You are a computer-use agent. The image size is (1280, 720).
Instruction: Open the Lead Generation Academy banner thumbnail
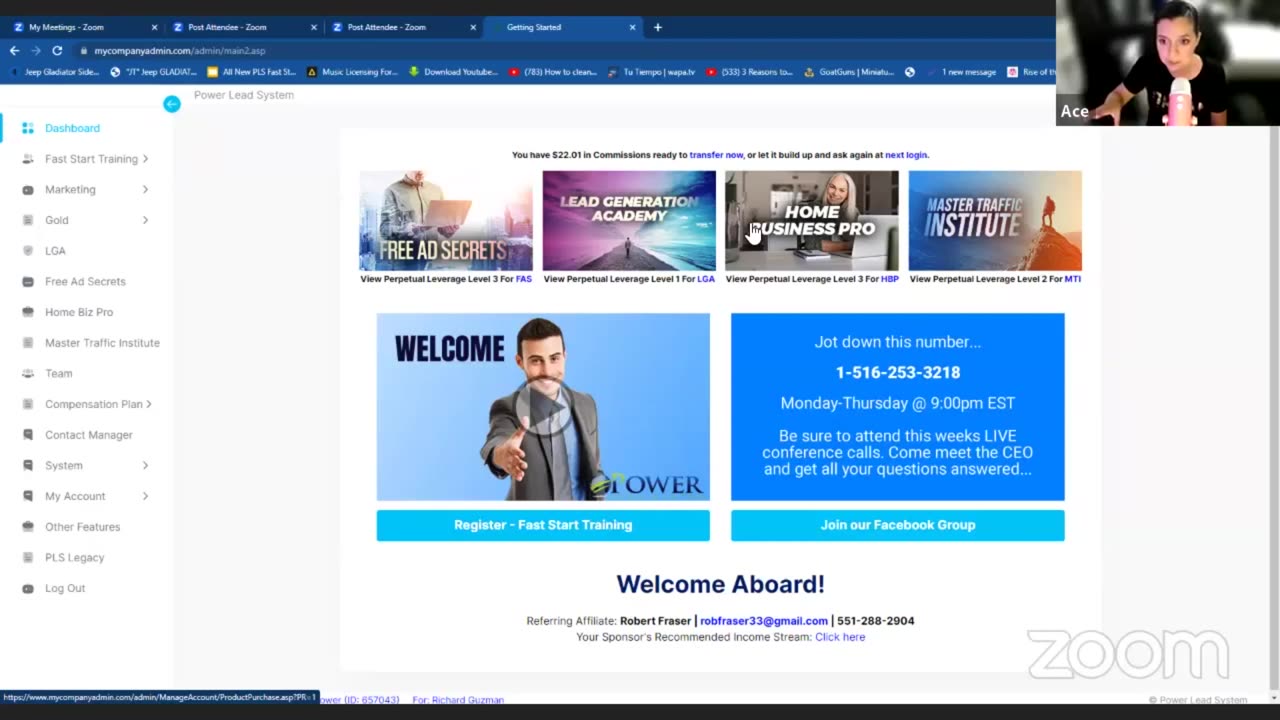[629, 221]
